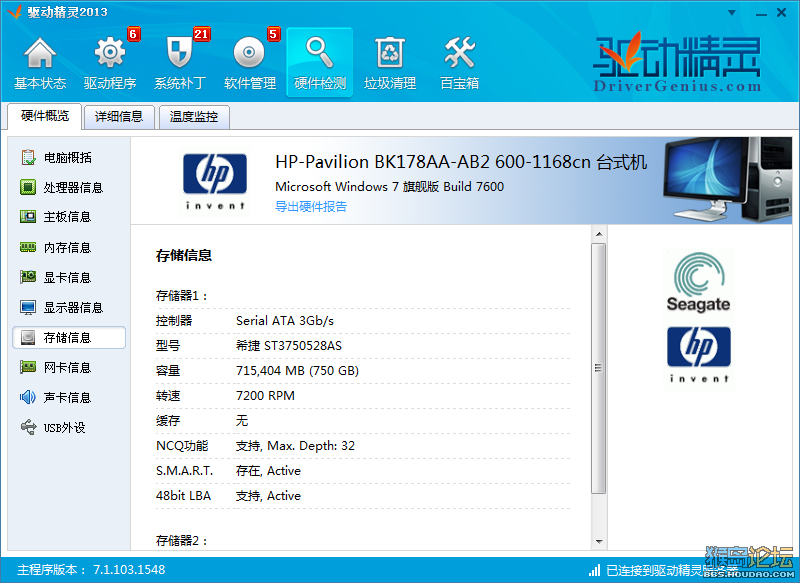The height and width of the screenshot is (583, 800).
Task: Open the 软件管理 disc icon
Action: pyautogui.click(x=249, y=53)
